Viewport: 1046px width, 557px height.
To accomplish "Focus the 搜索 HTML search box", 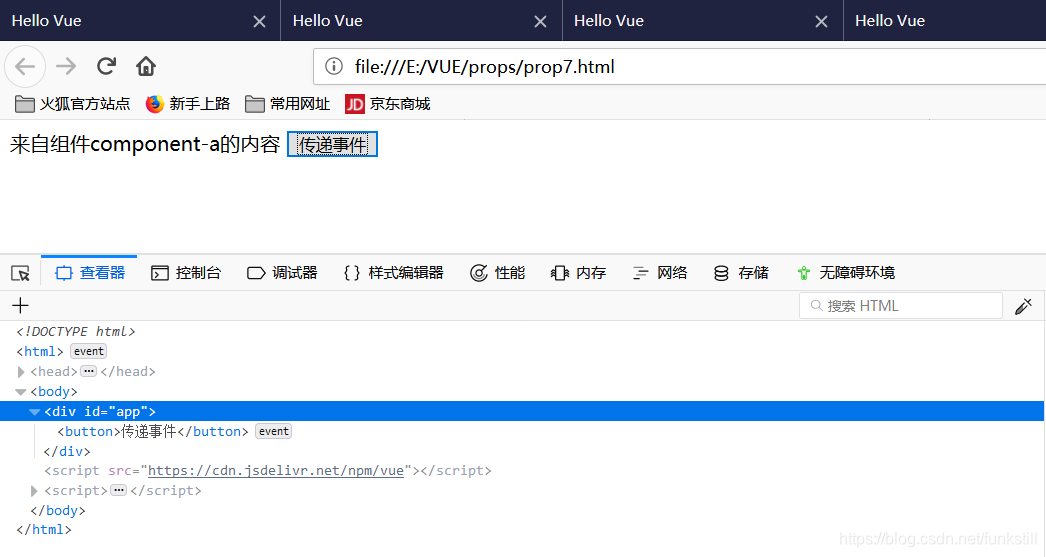I will click(901, 306).
